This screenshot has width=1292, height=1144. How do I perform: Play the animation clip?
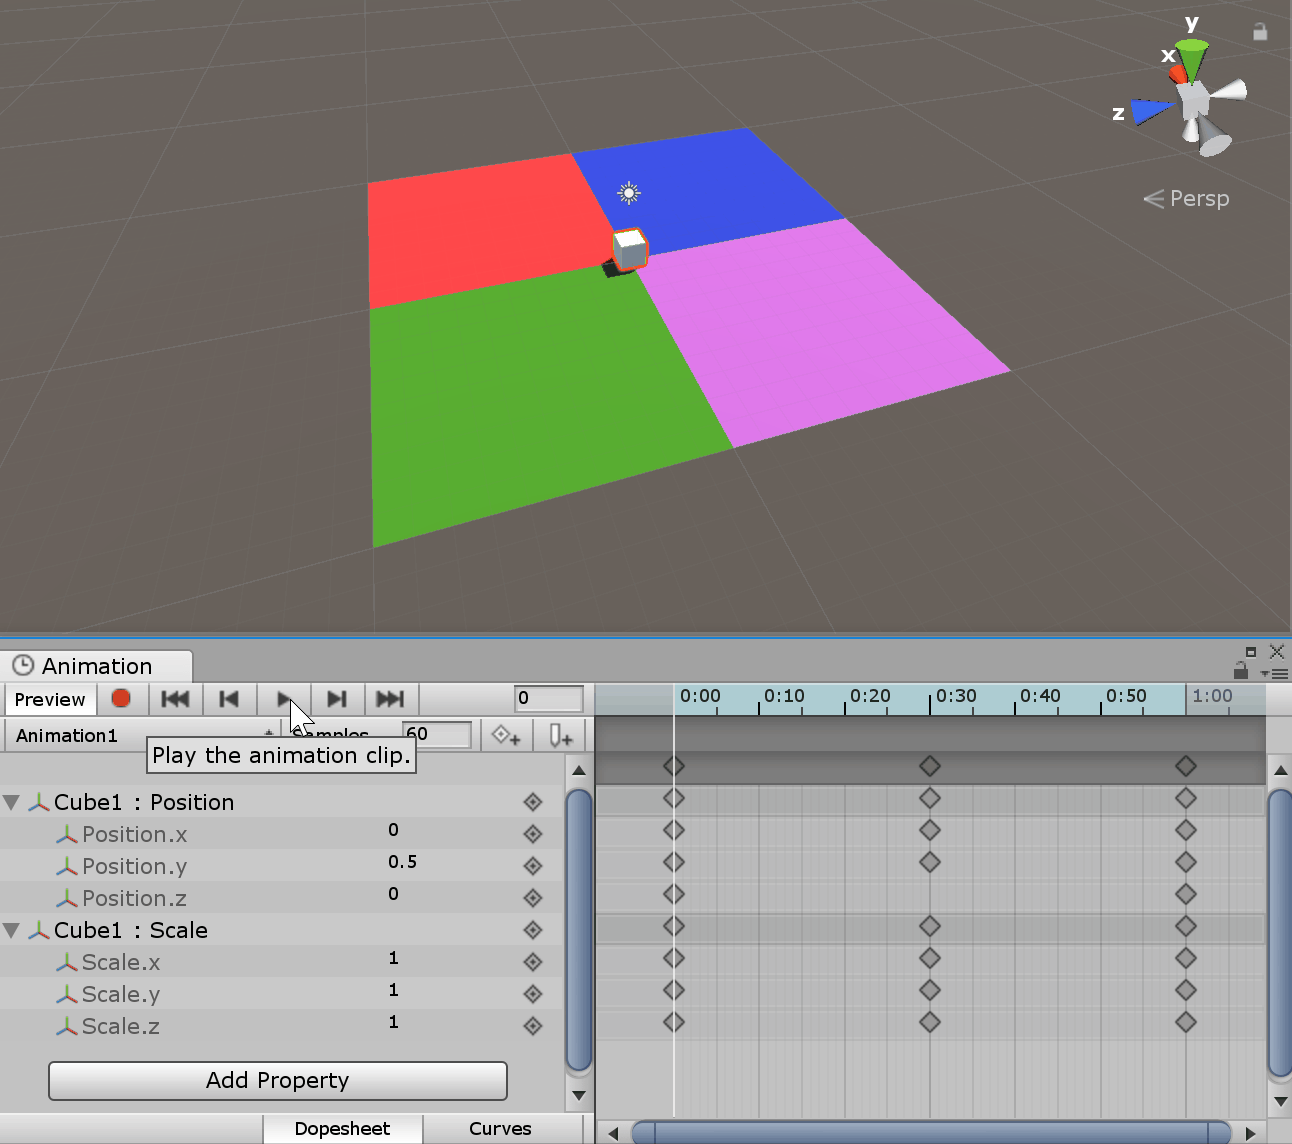click(284, 698)
